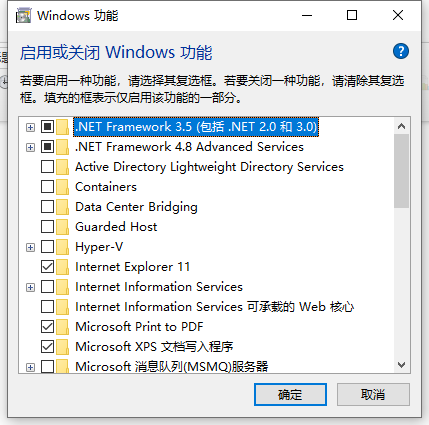Click the Windows Features title bar icon
Viewport: 429px width, 425px height.
23,16
